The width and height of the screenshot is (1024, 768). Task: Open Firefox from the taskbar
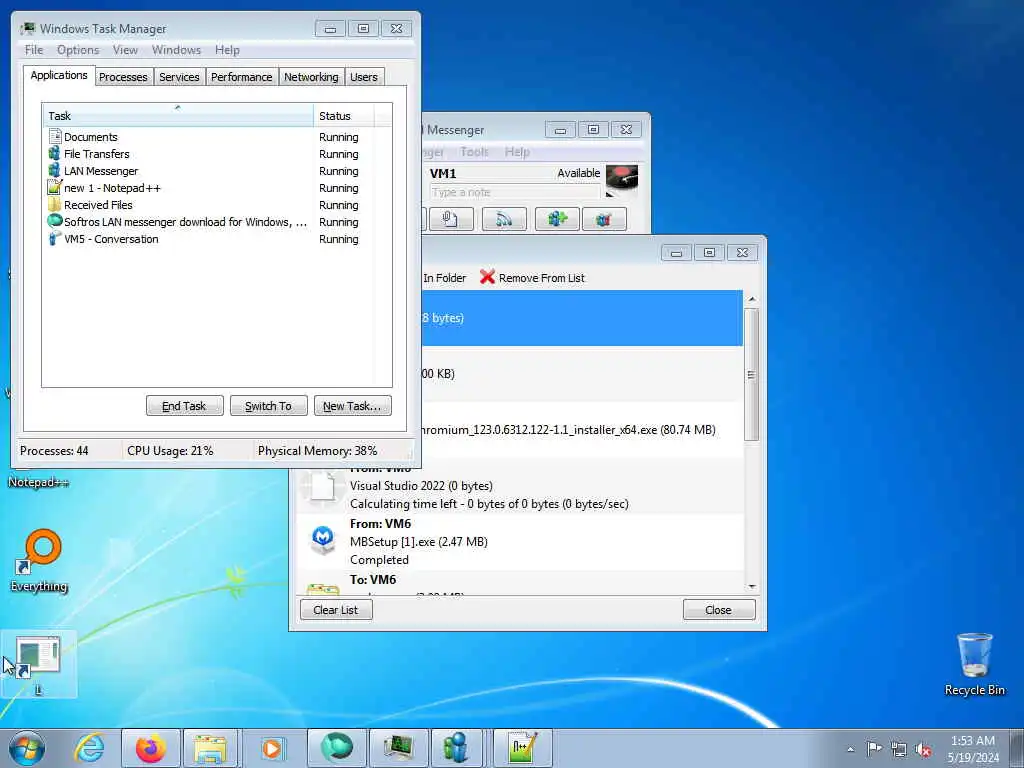[x=150, y=748]
